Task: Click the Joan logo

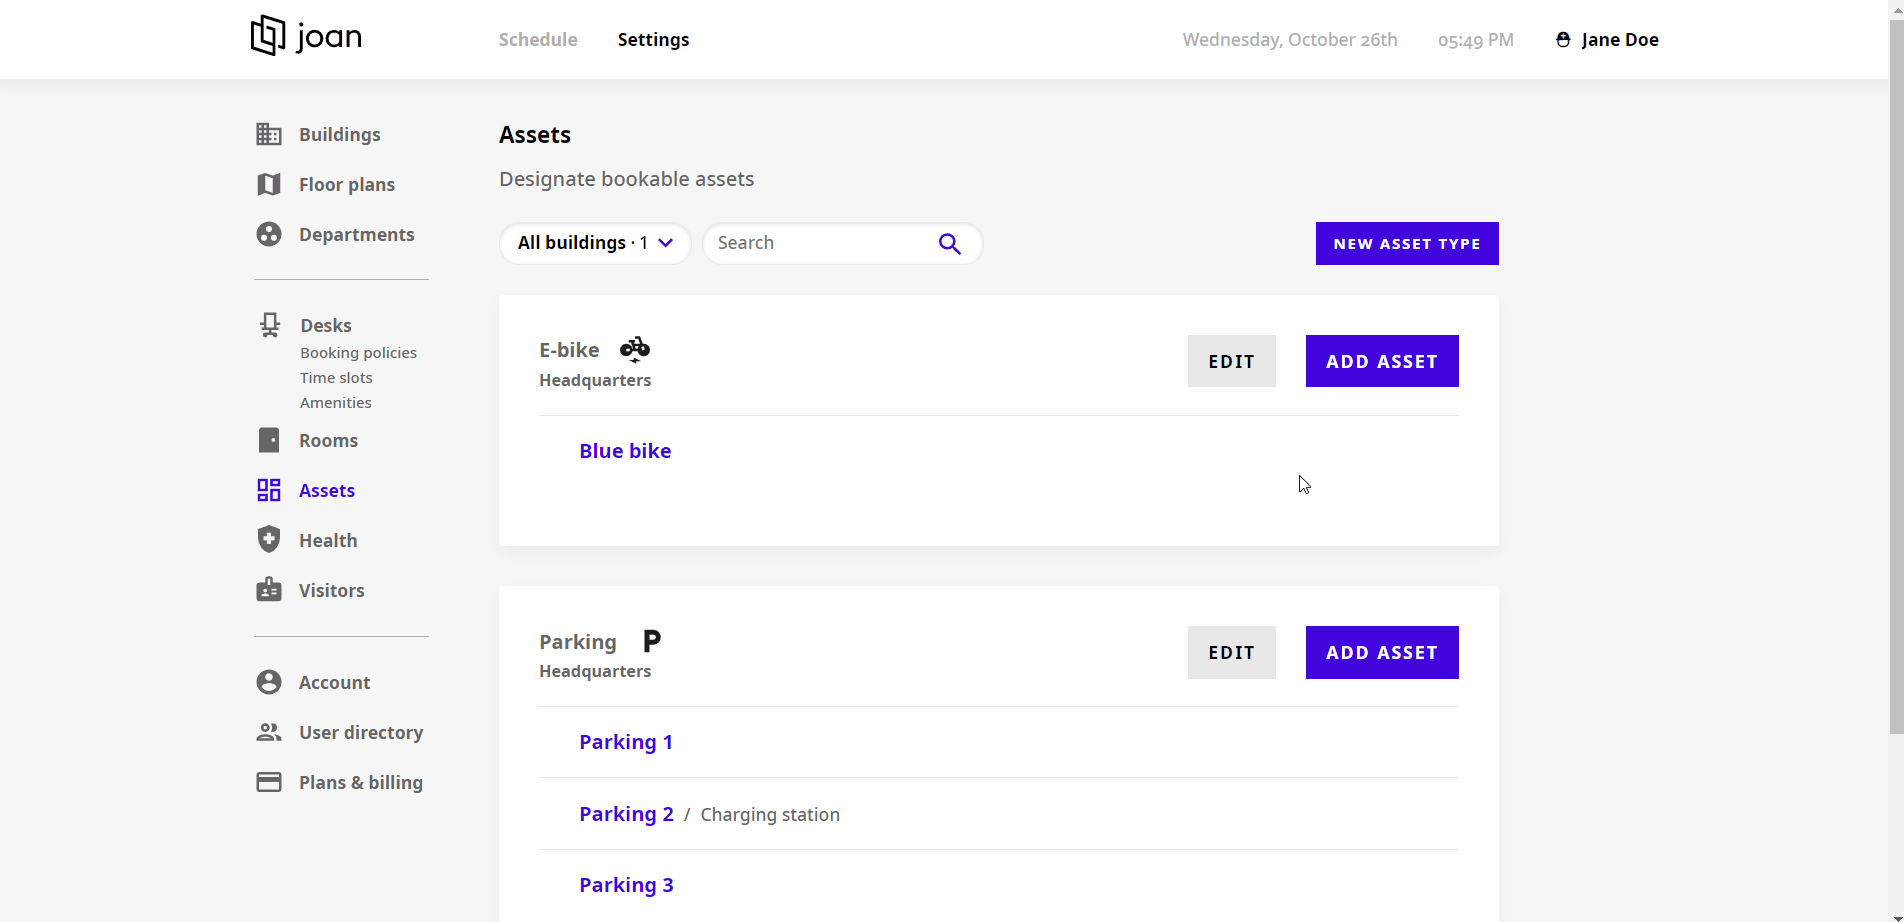Action: point(304,36)
